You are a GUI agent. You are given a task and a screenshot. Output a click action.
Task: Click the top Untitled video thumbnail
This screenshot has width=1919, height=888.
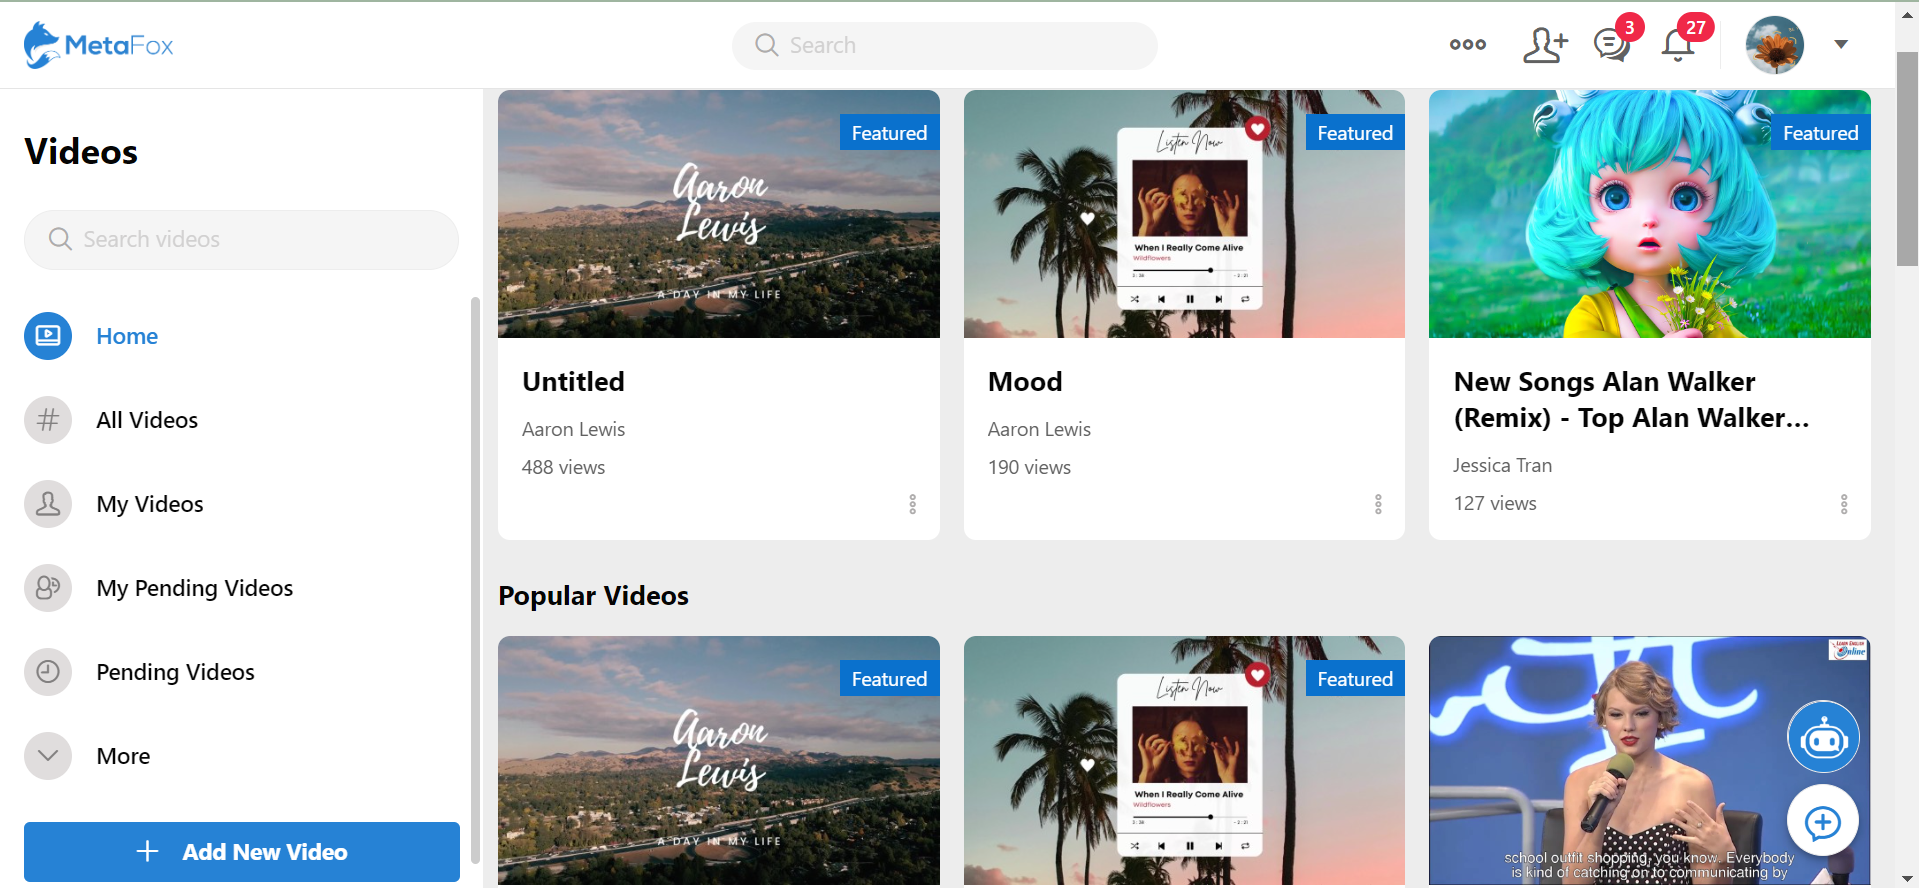pos(719,214)
